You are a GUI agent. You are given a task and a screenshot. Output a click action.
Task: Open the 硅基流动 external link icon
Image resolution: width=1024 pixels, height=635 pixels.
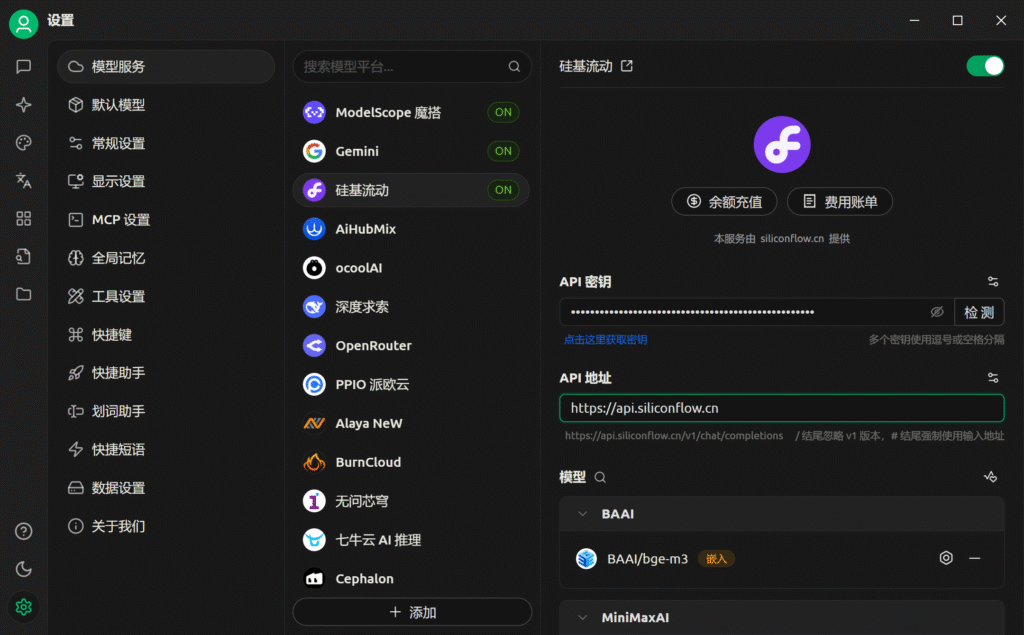(627, 66)
